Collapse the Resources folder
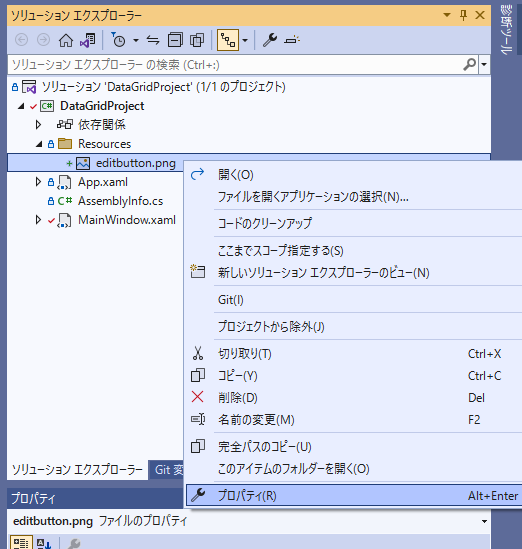The image size is (522, 549). pos(39,144)
